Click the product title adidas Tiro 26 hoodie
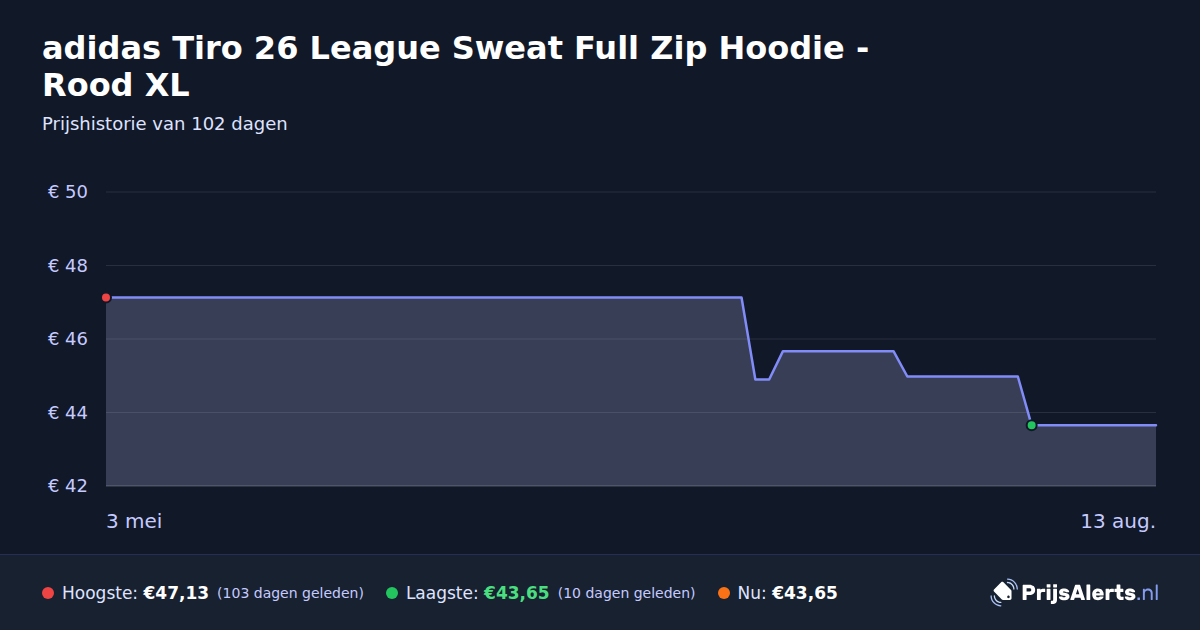 pos(455,66)
